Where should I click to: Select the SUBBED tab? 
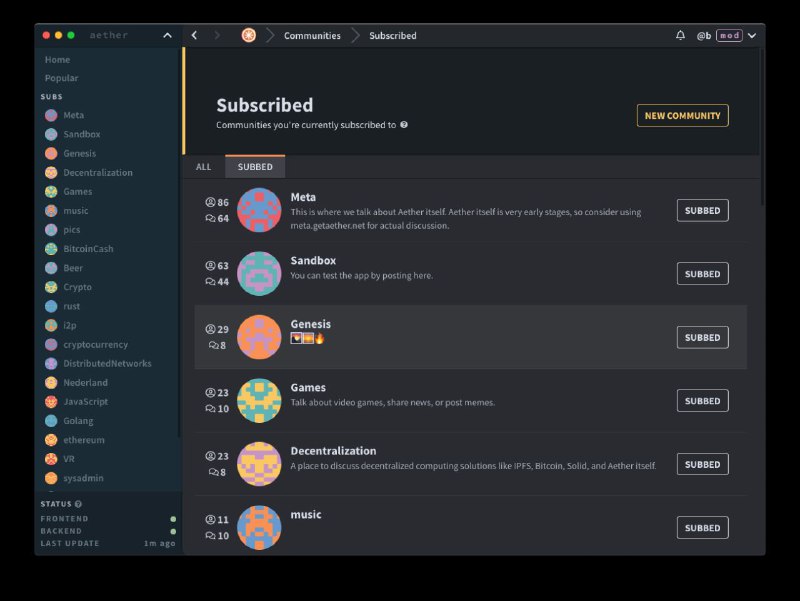[x=255, y=167]
